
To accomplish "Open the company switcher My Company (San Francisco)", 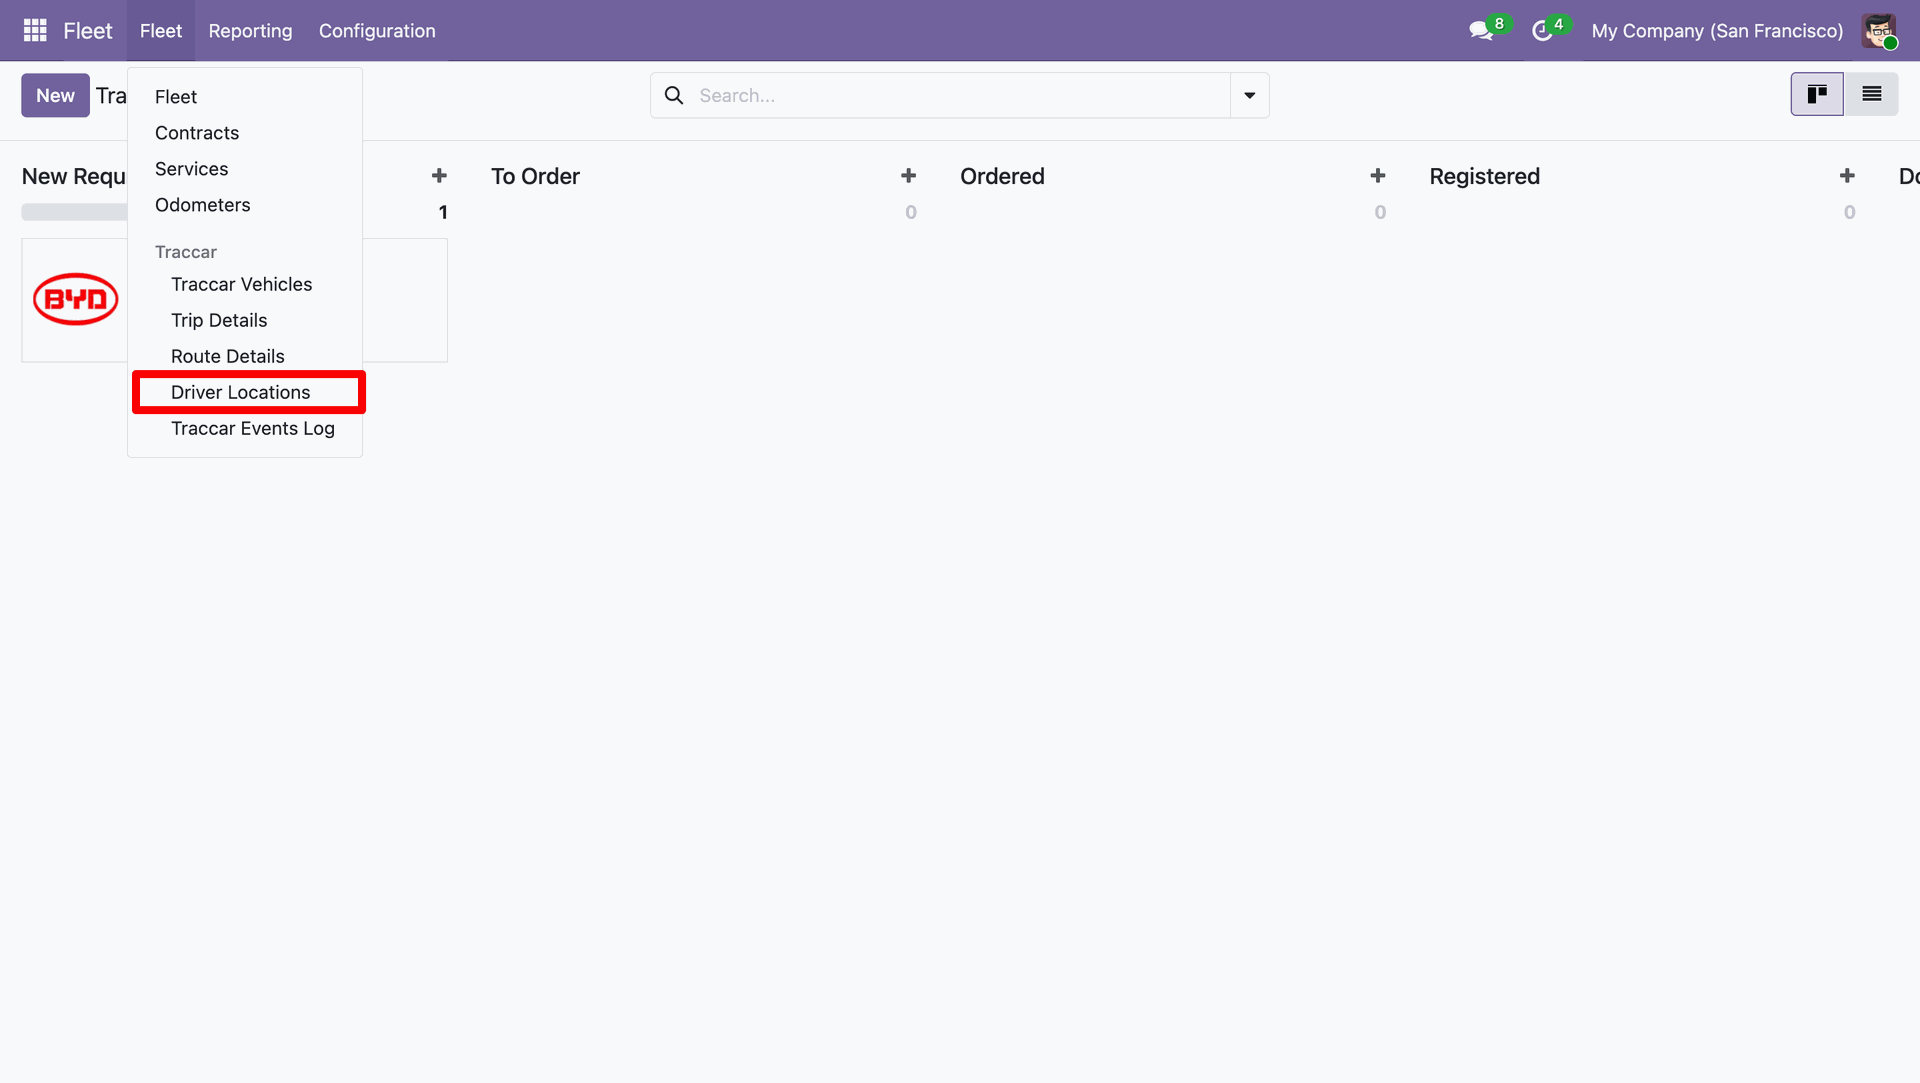I will coord(1717,31).
